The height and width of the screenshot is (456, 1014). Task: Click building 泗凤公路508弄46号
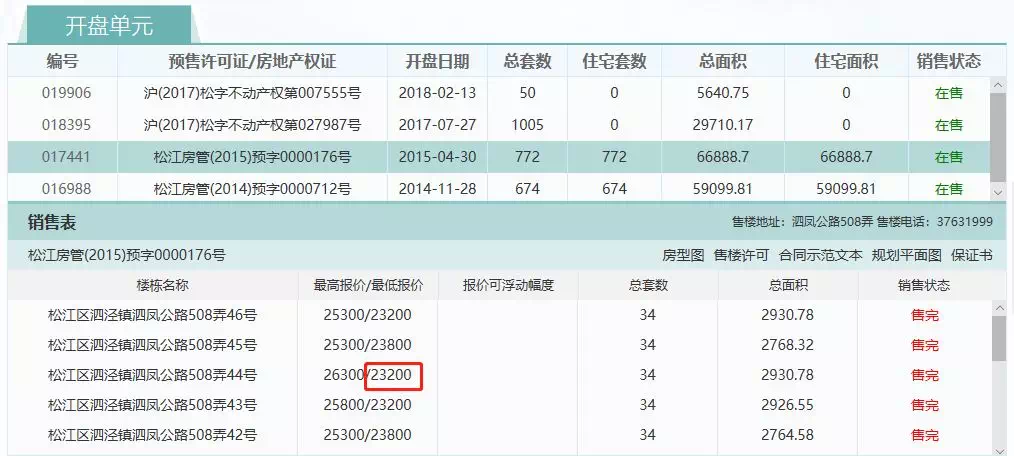(152, 315)
